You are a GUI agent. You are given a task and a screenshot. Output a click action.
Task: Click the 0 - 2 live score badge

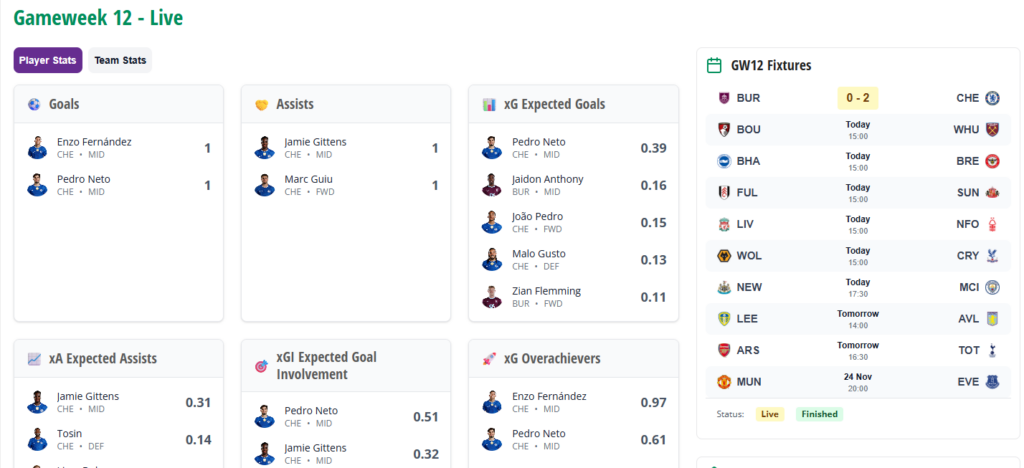(857, 98)
